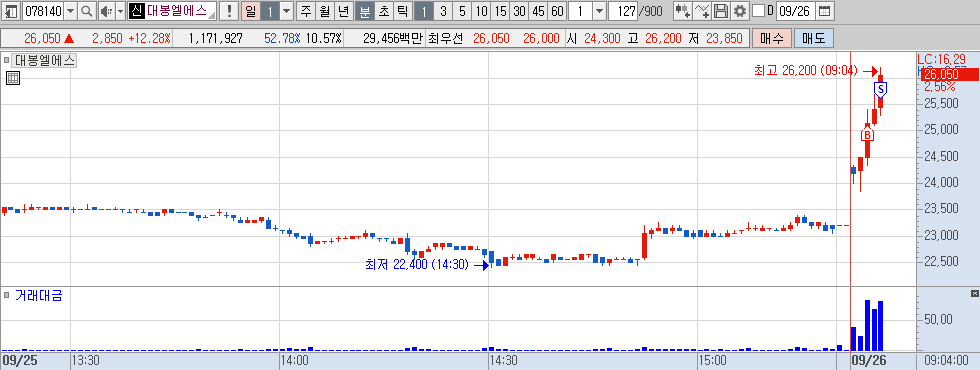Open the stock code search magnifier

point(86,11)
